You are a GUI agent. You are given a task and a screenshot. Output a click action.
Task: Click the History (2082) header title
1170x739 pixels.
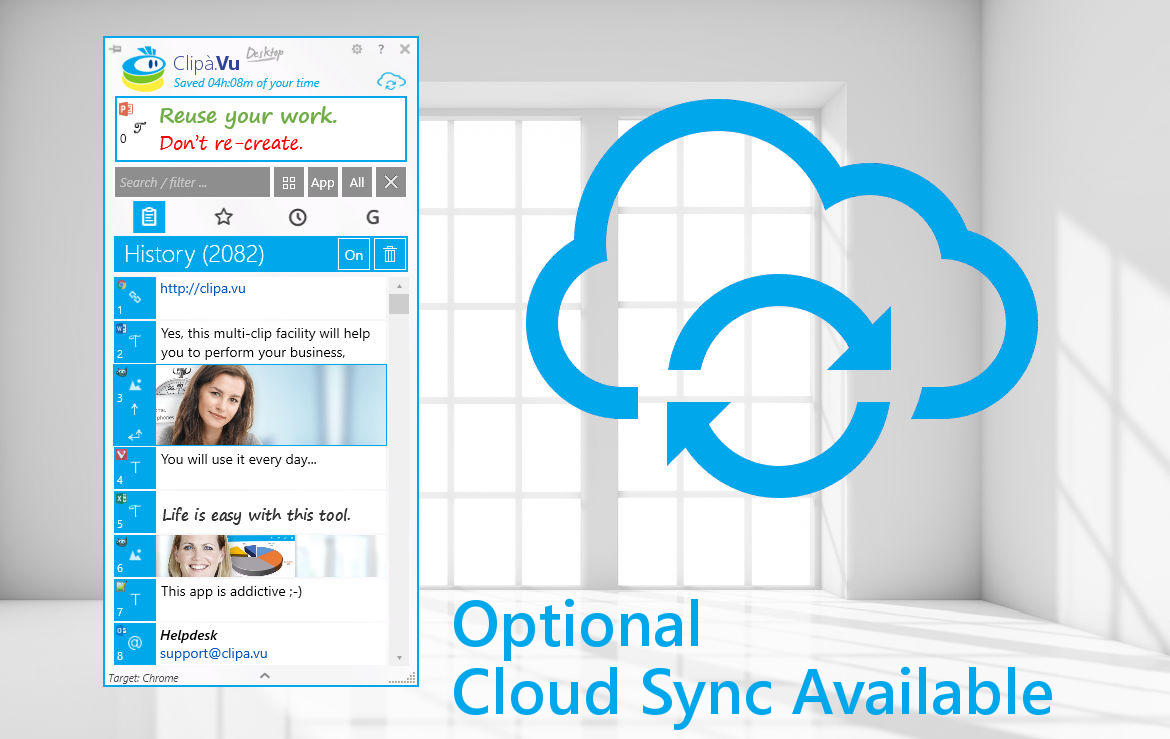point(194,255)
